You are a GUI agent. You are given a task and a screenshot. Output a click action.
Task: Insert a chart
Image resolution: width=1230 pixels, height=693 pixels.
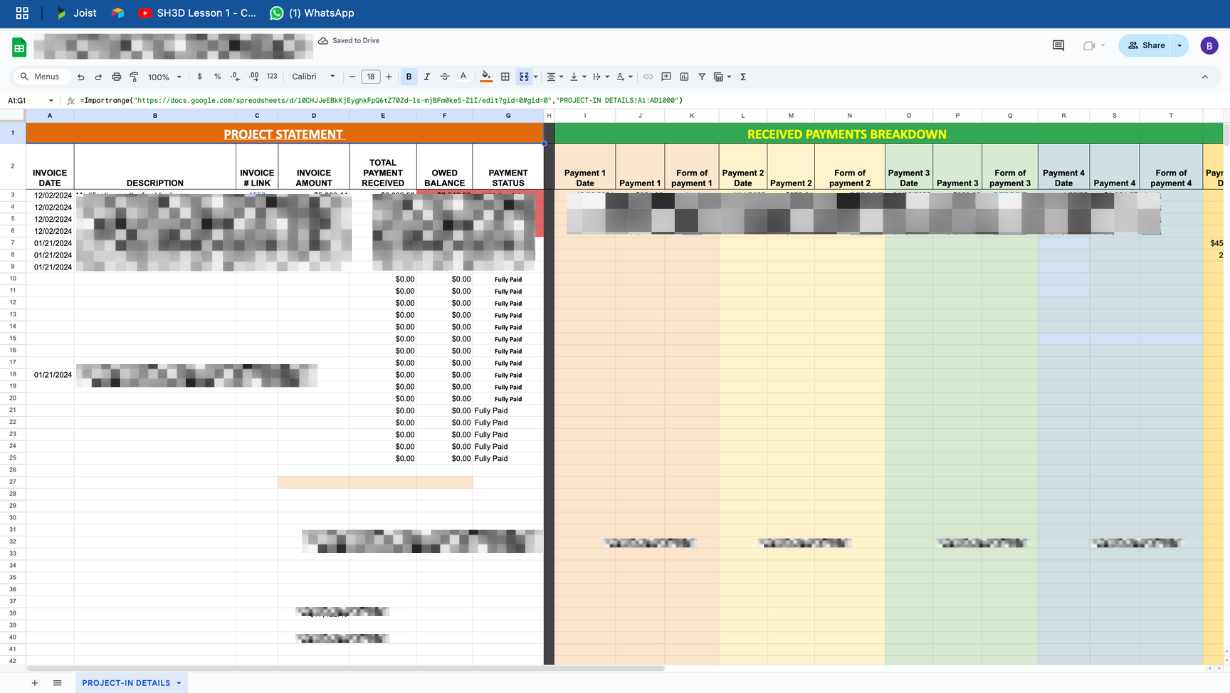(x=684, y=77)
